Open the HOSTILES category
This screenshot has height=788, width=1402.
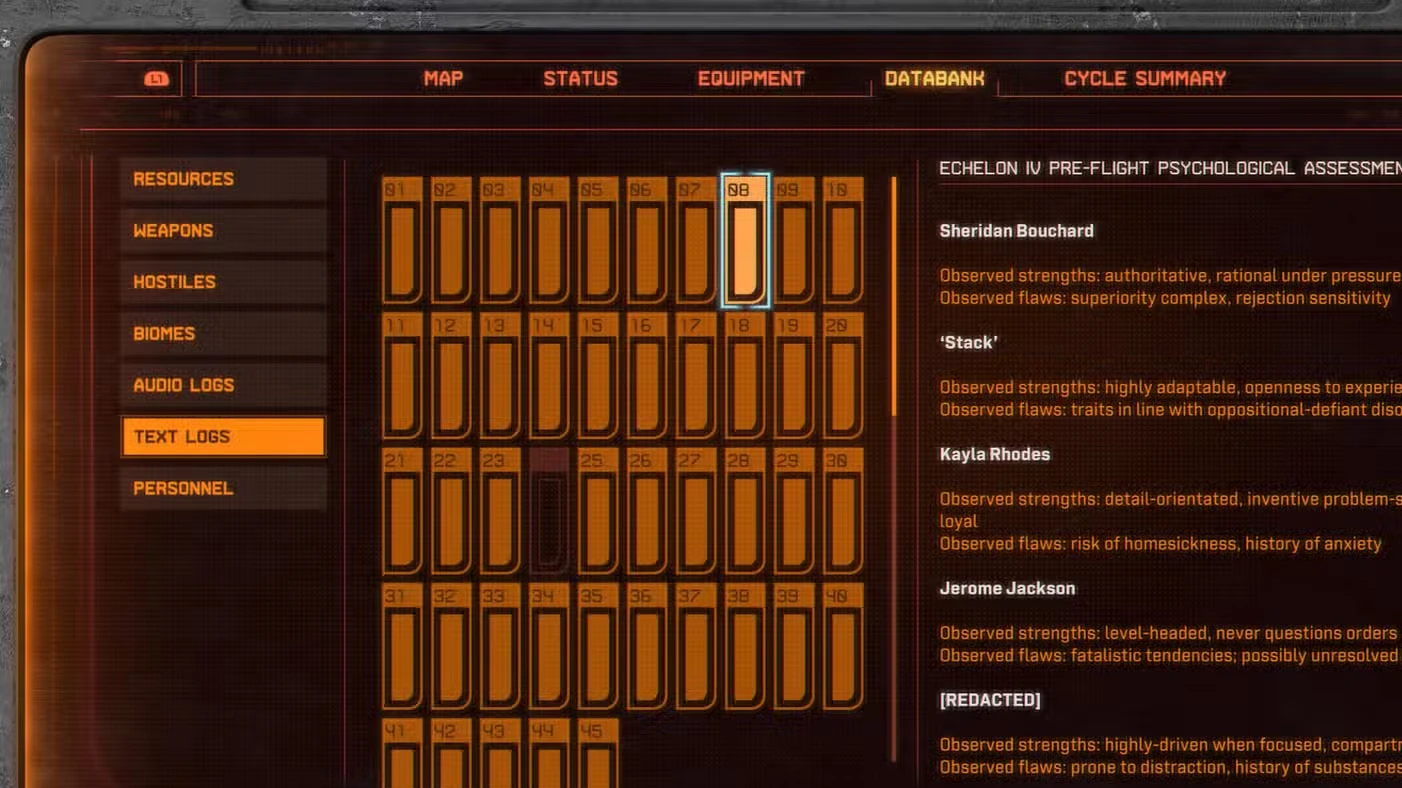click(224, 282)
